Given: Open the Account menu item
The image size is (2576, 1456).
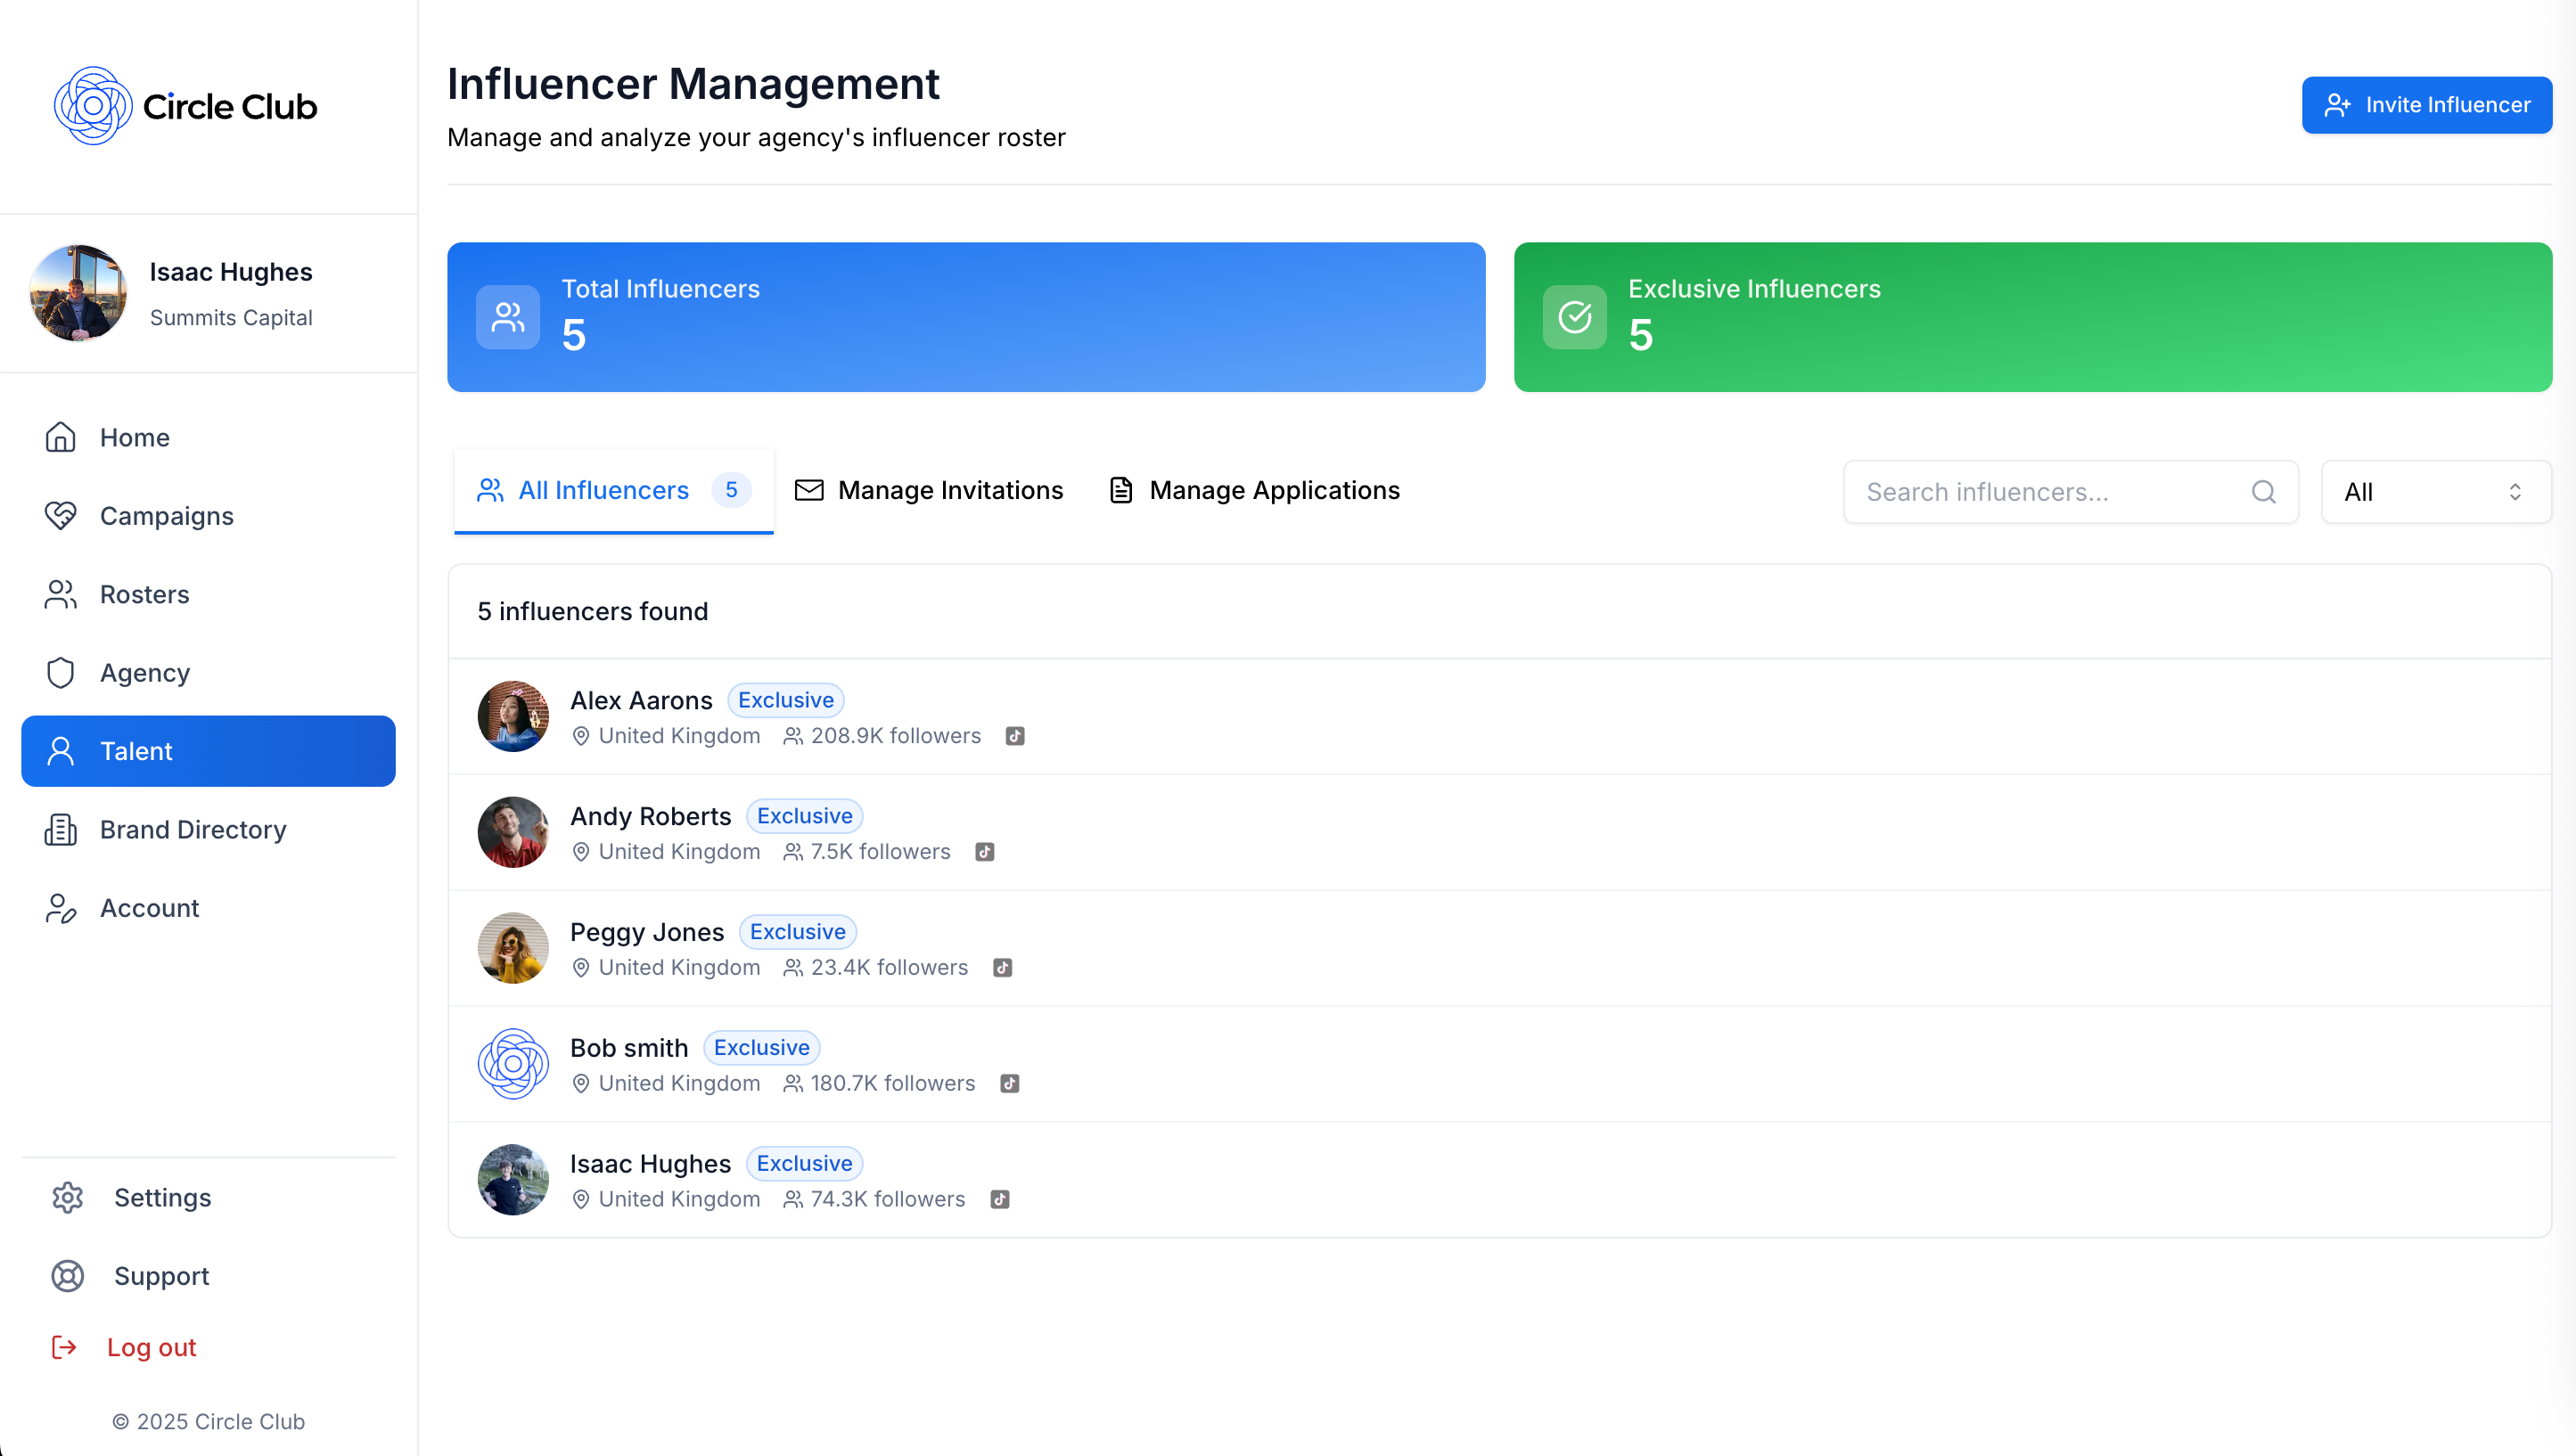Looking at the screenshot, I should pos(149,908).
